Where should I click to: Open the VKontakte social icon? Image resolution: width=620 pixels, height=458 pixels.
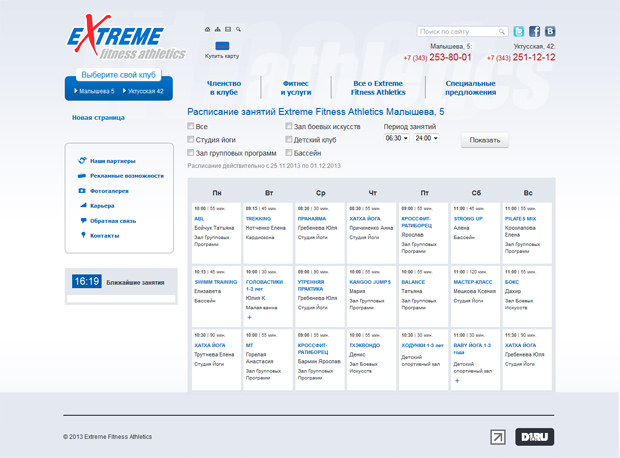(550, 31)
